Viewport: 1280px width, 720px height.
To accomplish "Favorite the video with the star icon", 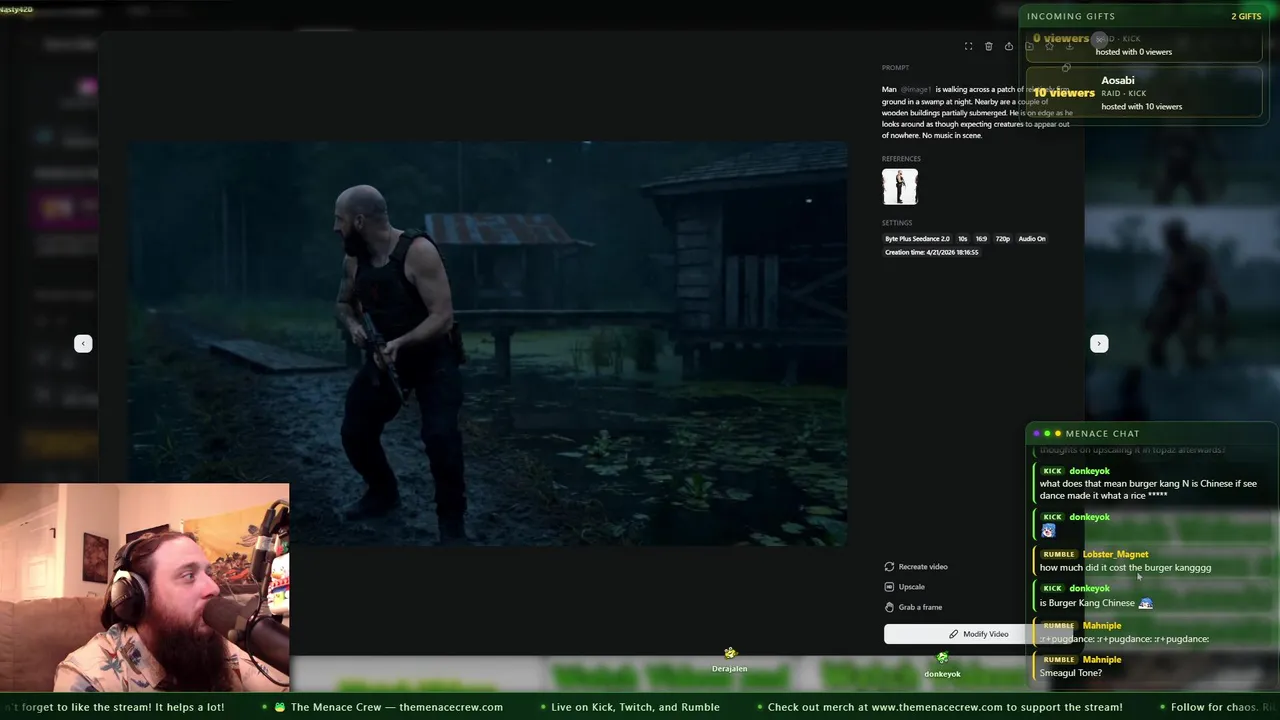I will (x=1049, y=46).
